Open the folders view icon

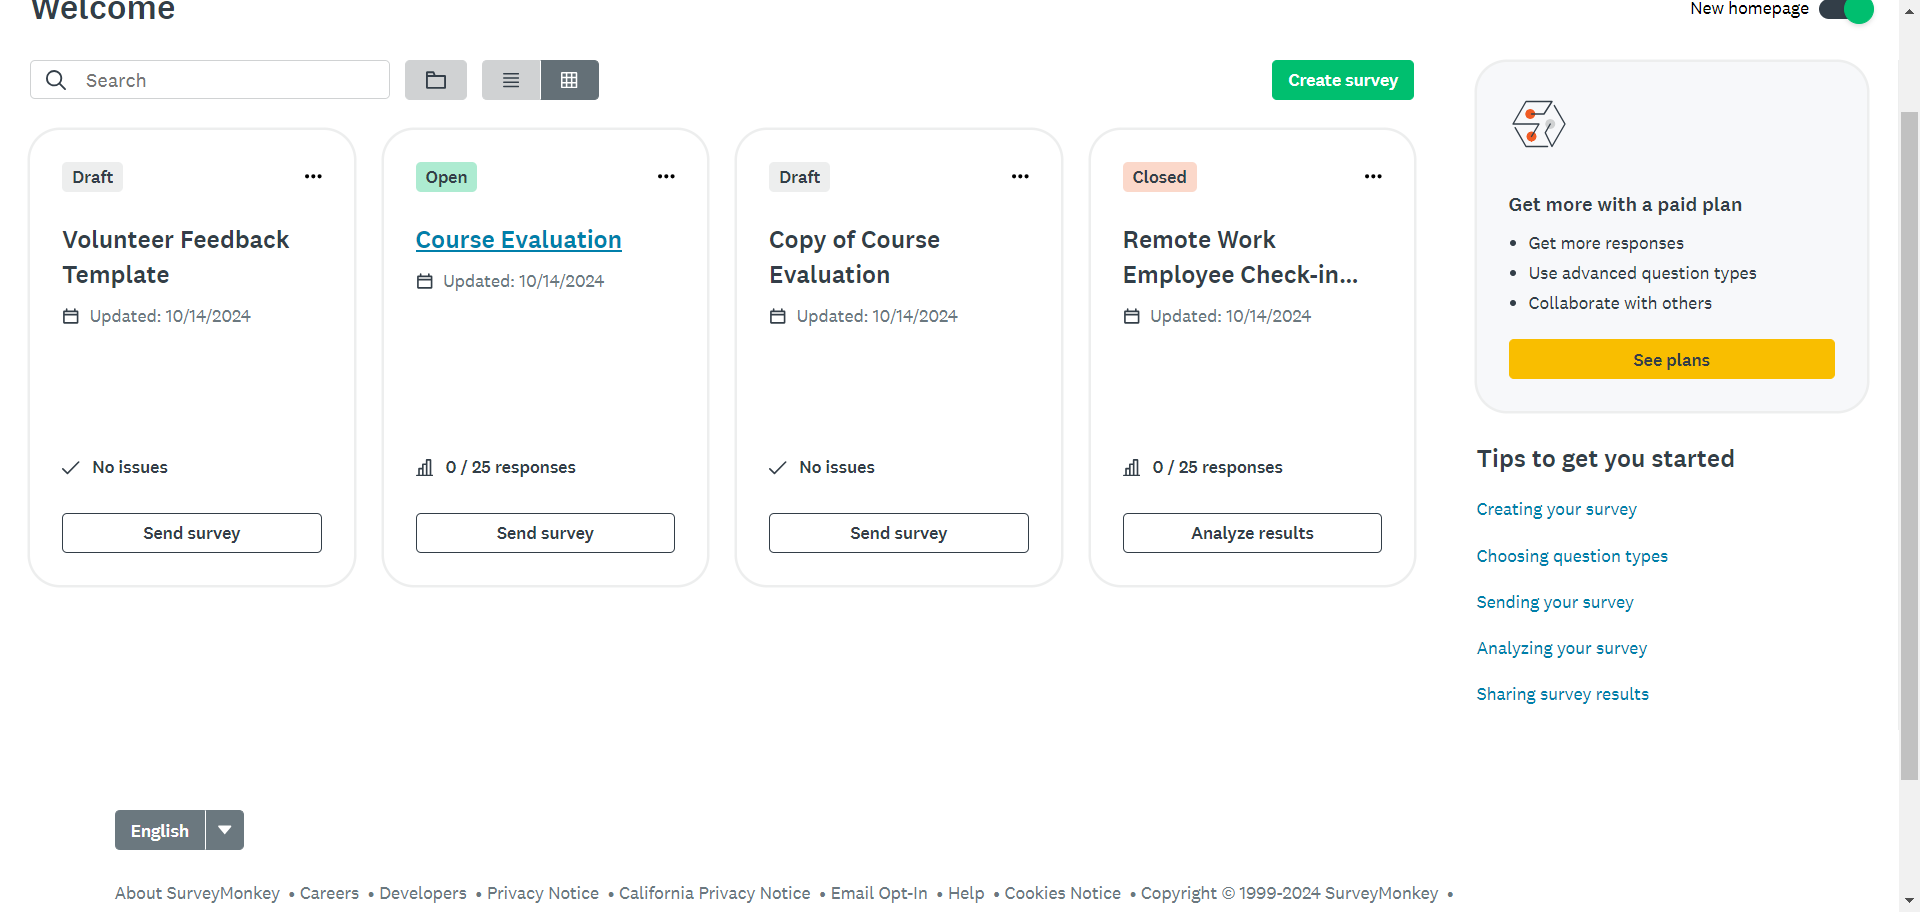(435, 80)
